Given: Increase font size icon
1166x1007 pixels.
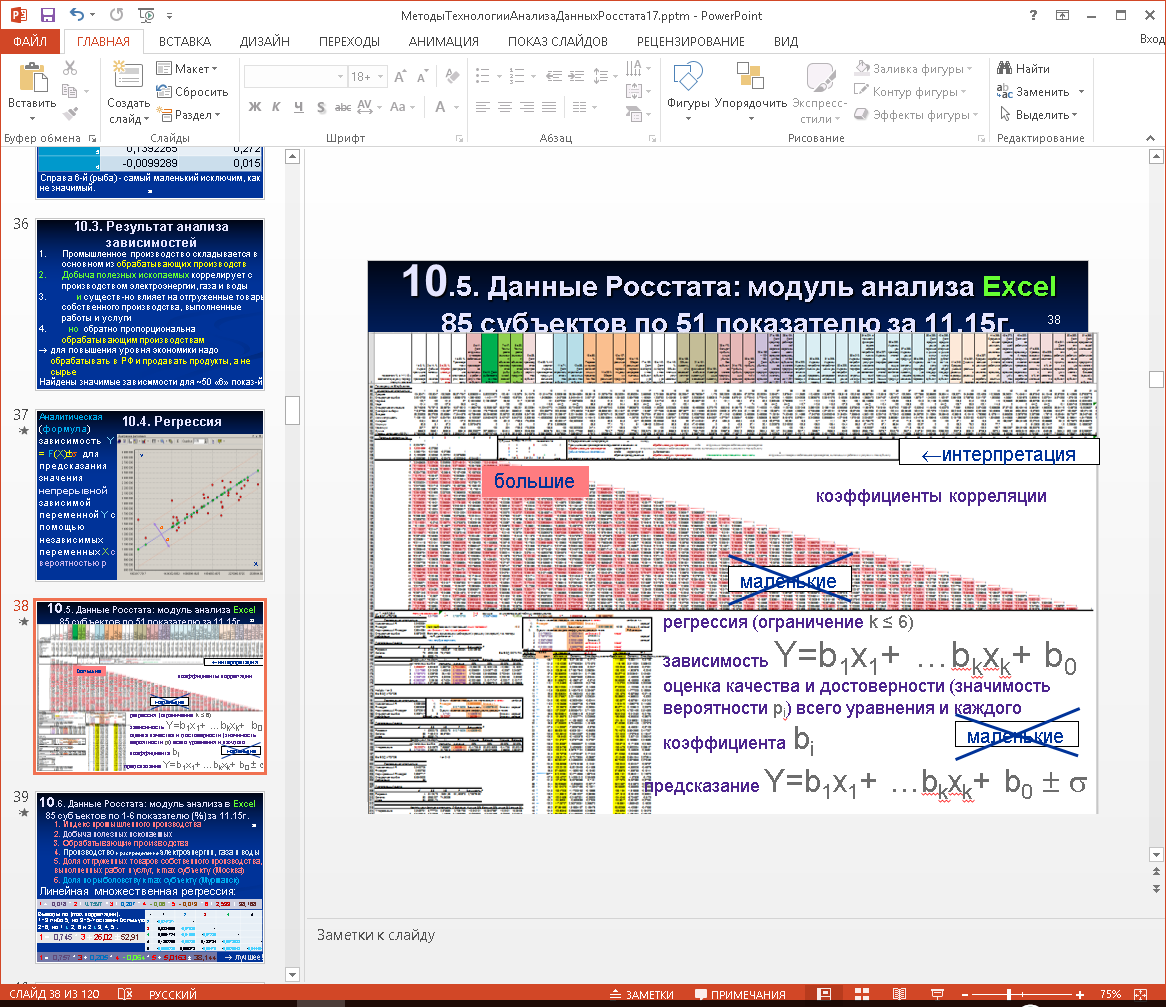Looking at the screenshot, I should 400,77.
